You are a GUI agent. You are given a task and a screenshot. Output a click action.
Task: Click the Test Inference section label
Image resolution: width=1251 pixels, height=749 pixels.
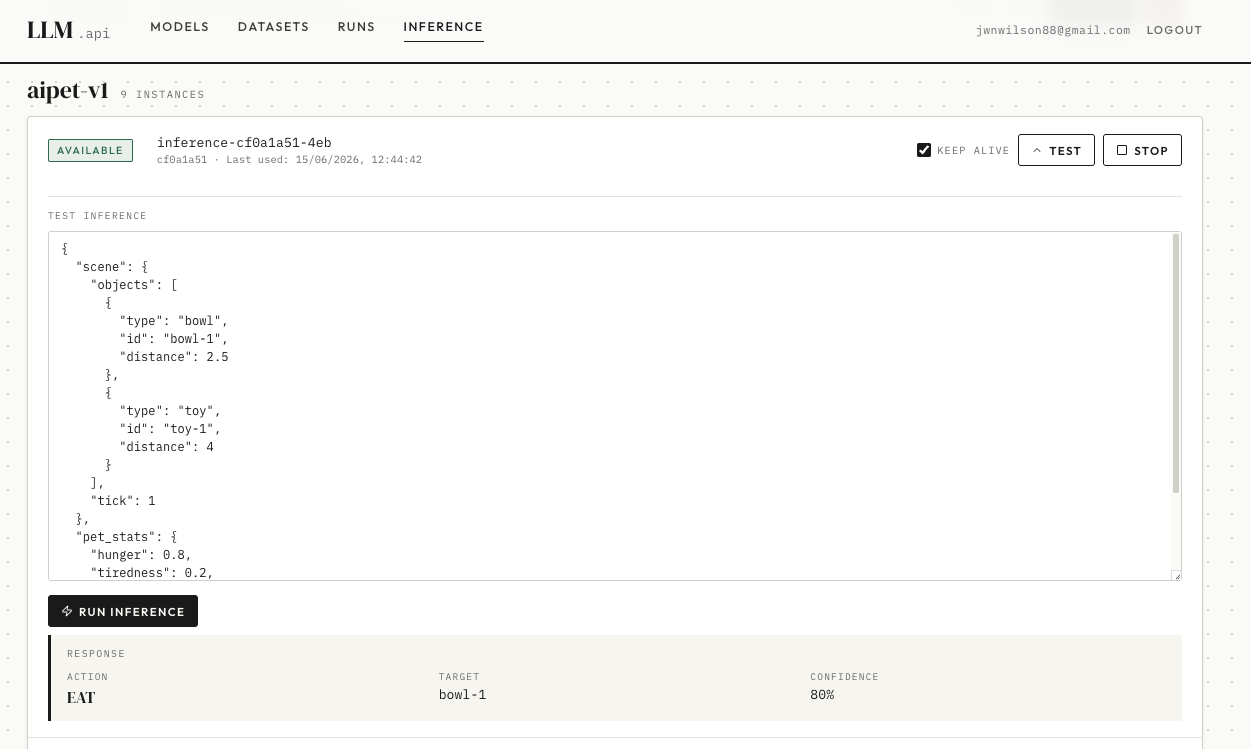97,216
